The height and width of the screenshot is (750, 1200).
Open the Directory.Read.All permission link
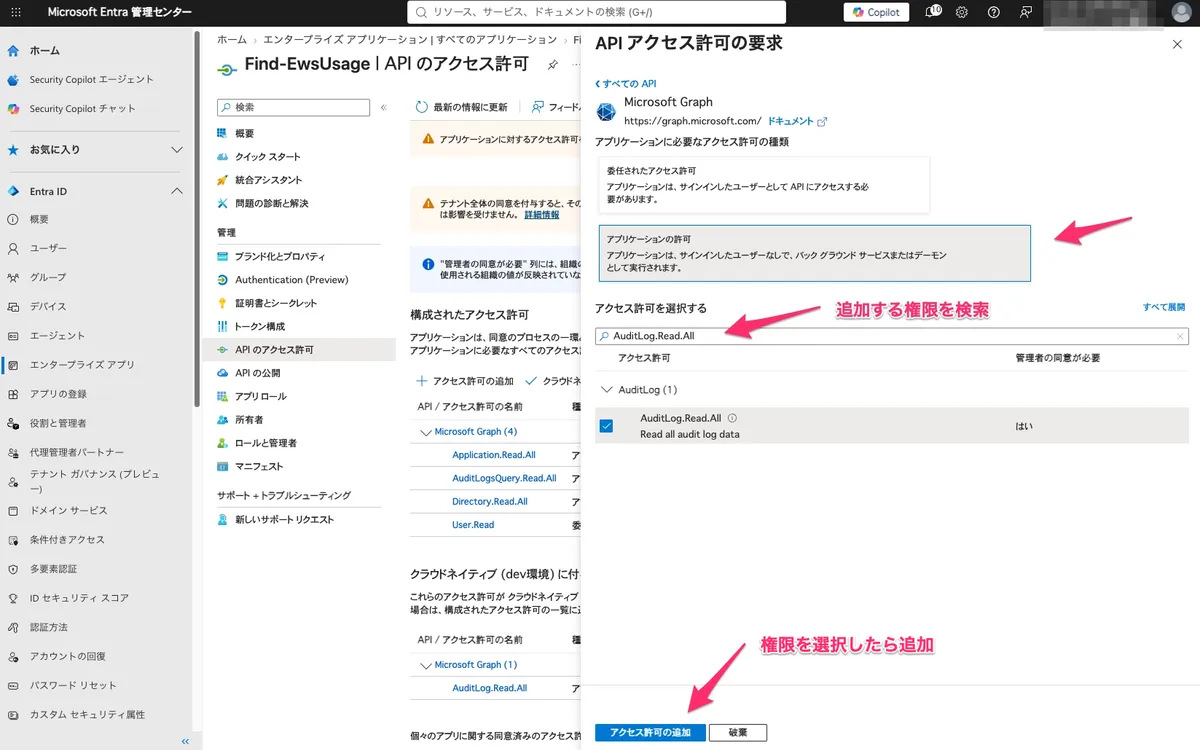489,501
